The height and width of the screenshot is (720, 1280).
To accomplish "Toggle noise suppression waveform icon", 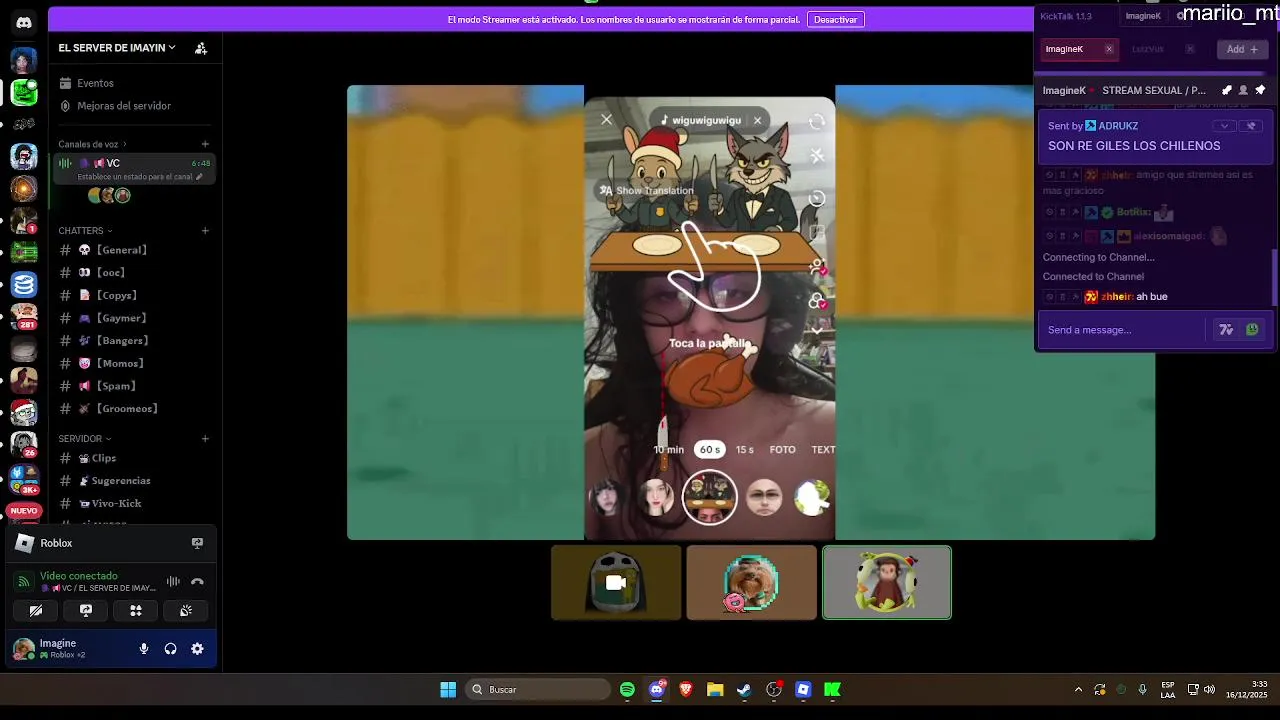I will (x=173, y=581).
